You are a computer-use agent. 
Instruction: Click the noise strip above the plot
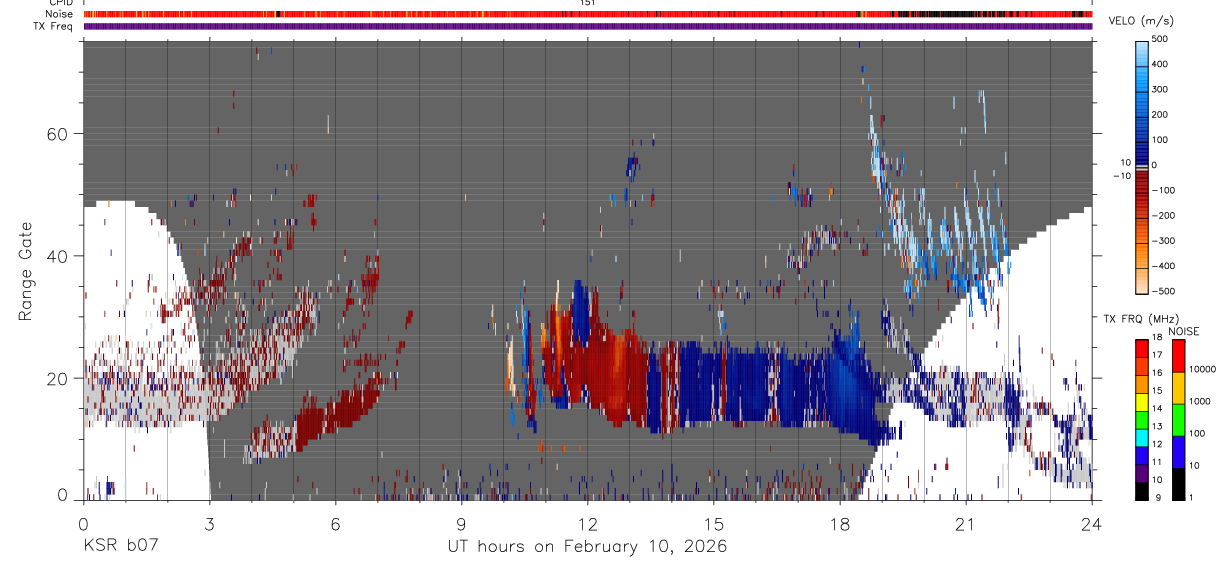pos(588,15)
